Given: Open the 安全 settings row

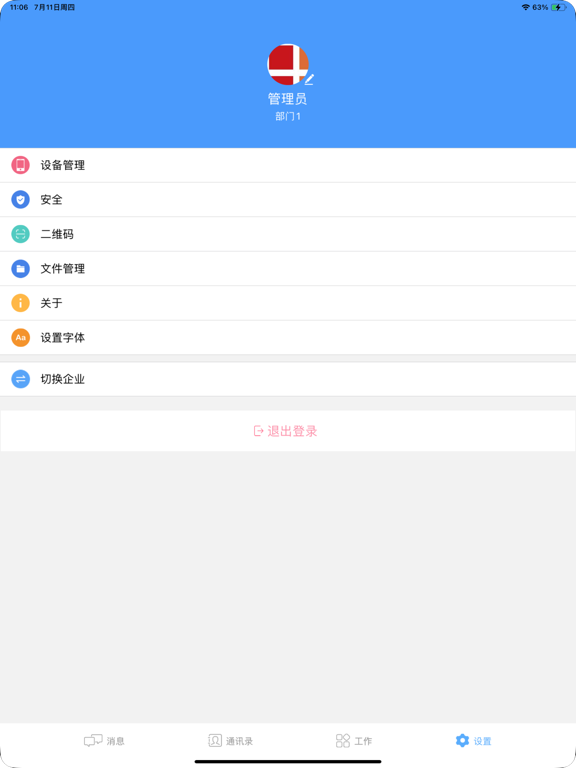Looking at the screenshot, I should coord(288,199).
